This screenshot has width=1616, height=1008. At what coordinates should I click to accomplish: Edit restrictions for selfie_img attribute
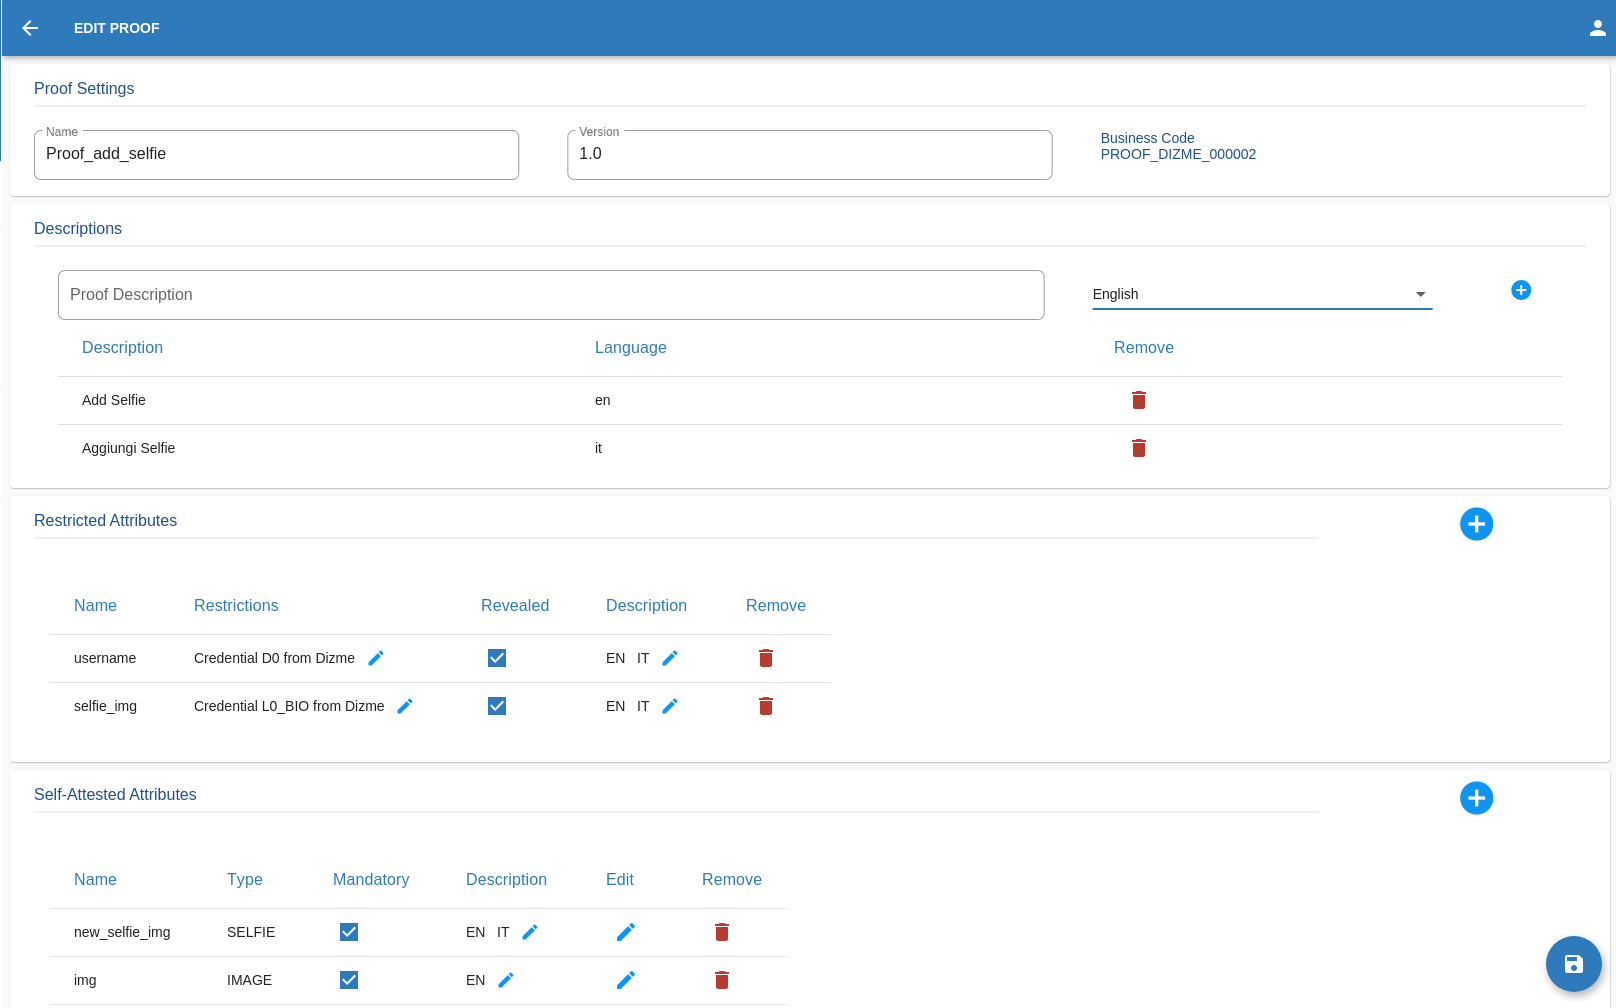[x=405, y=706]
